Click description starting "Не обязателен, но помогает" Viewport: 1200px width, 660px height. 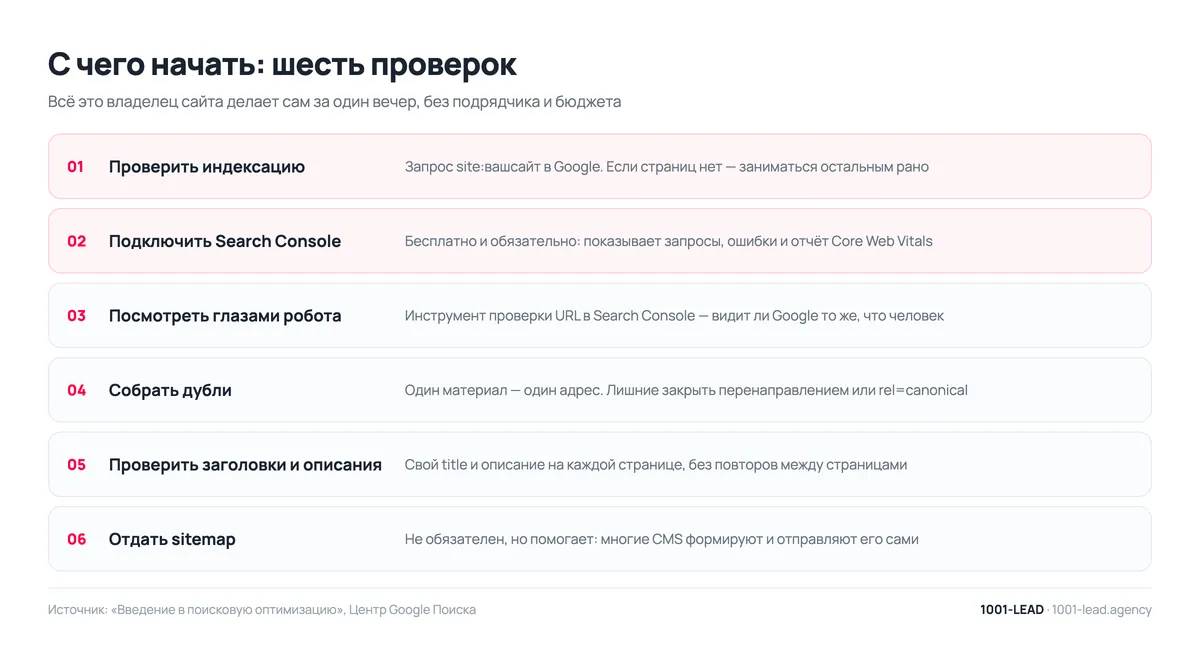pyautogui.click(x=662, y=539)
